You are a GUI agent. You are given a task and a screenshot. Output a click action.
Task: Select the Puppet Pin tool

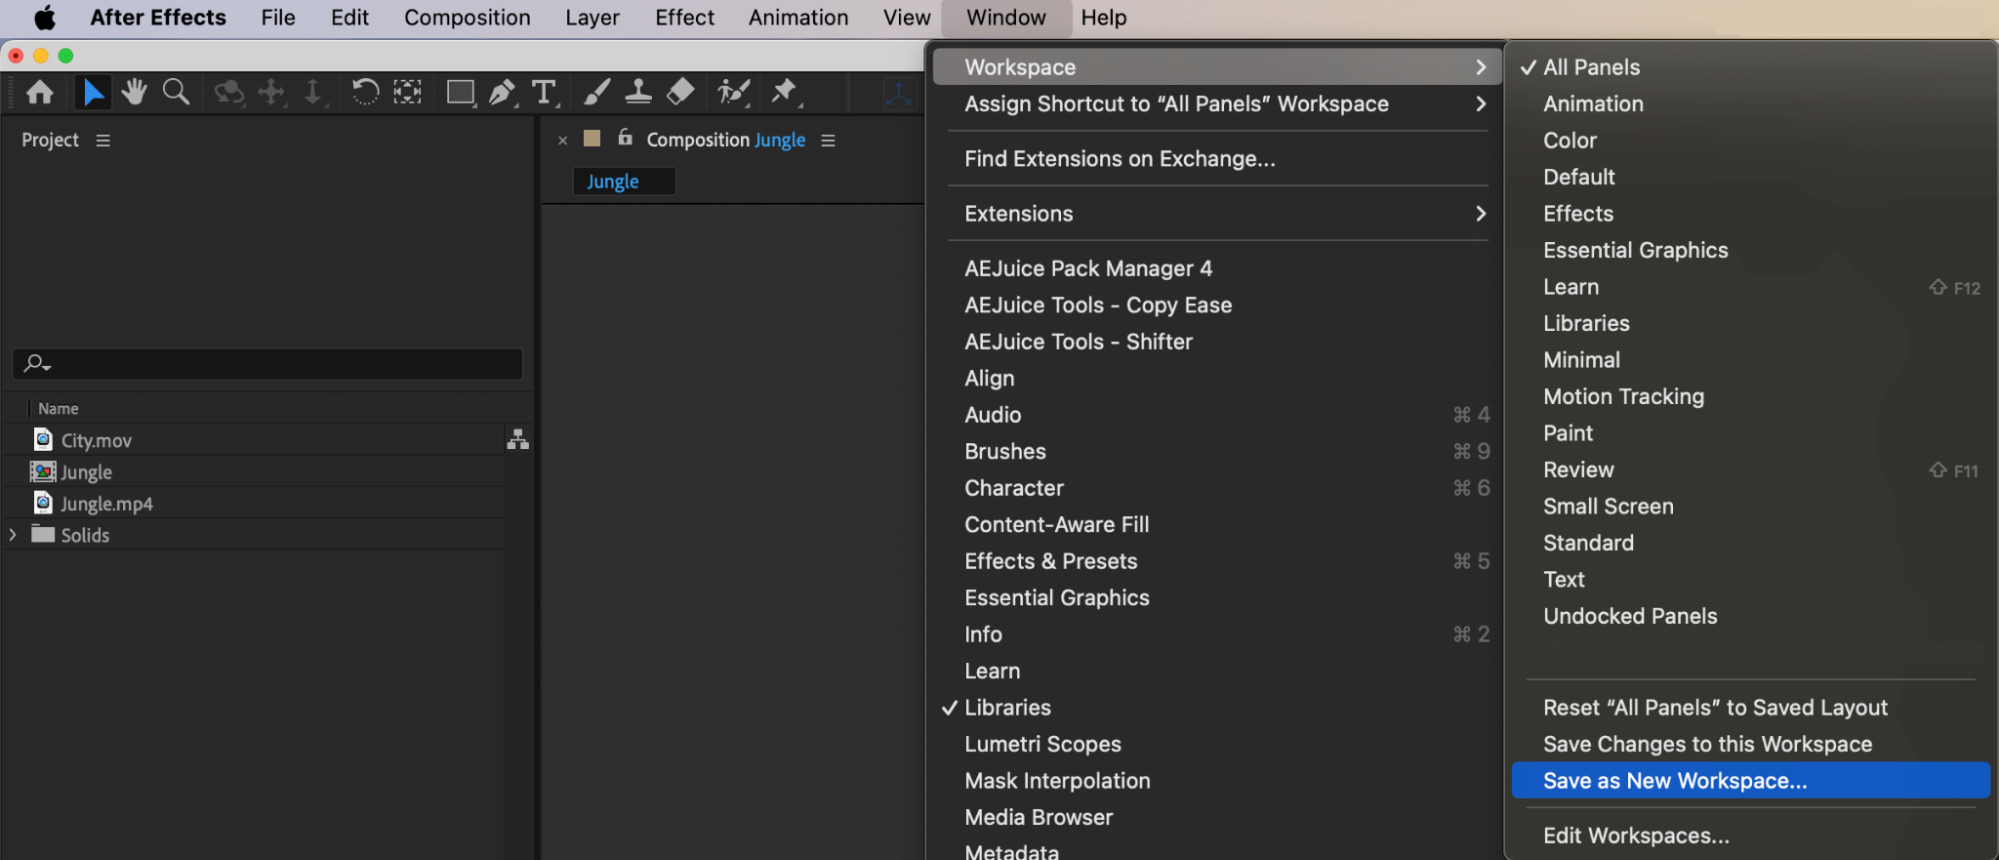coord(786,93)
